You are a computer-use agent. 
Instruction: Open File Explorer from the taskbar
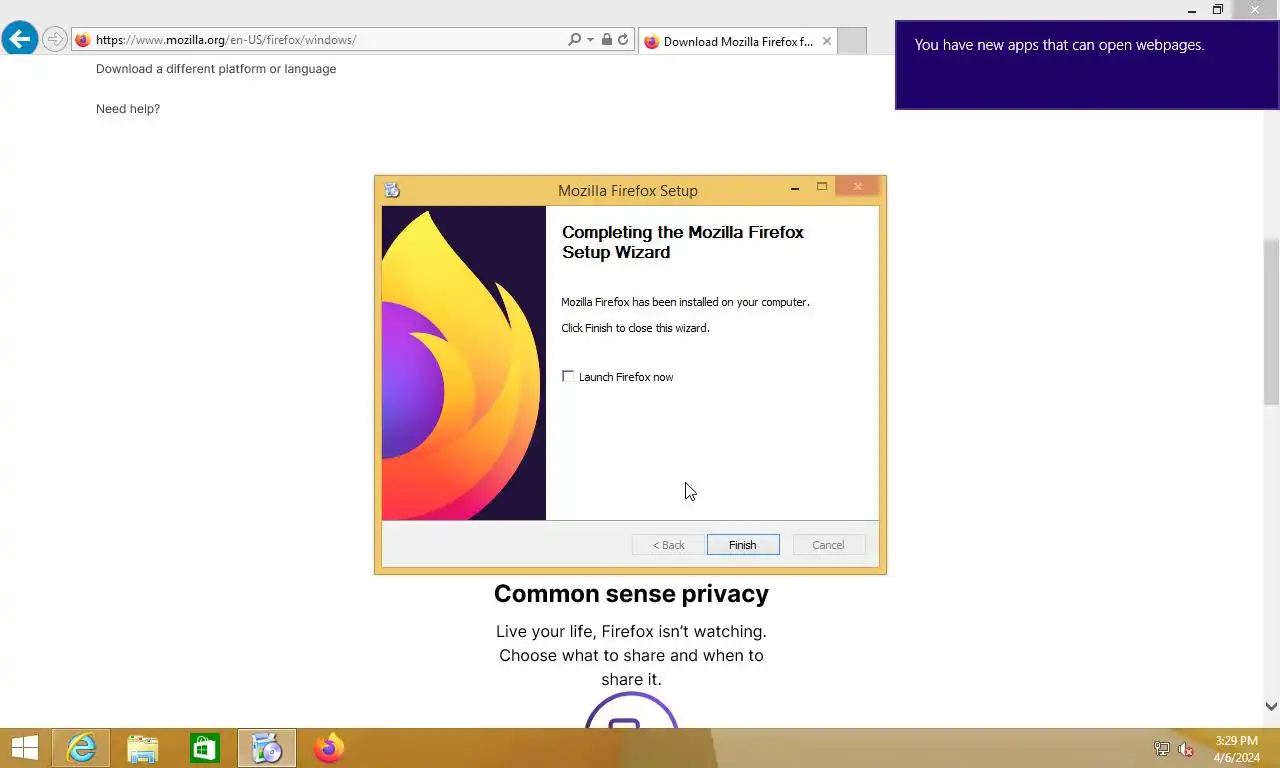coord(143,748)
